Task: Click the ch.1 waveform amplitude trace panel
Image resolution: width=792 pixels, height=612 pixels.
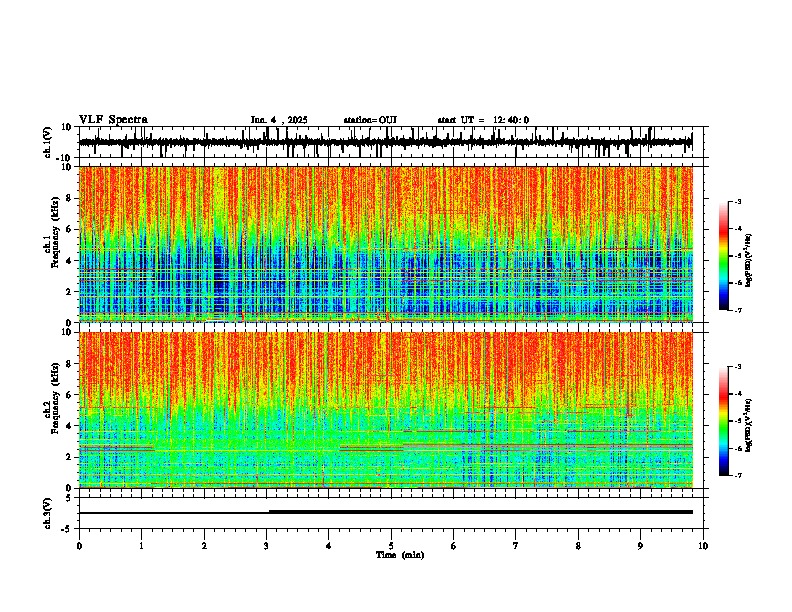Action: [x=391, y=142]
